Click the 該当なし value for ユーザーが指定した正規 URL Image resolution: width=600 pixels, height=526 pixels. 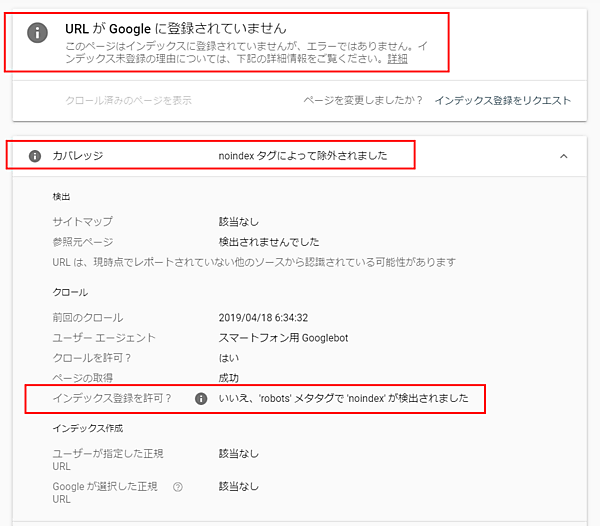pyautogui.click(x=239, y=454)
